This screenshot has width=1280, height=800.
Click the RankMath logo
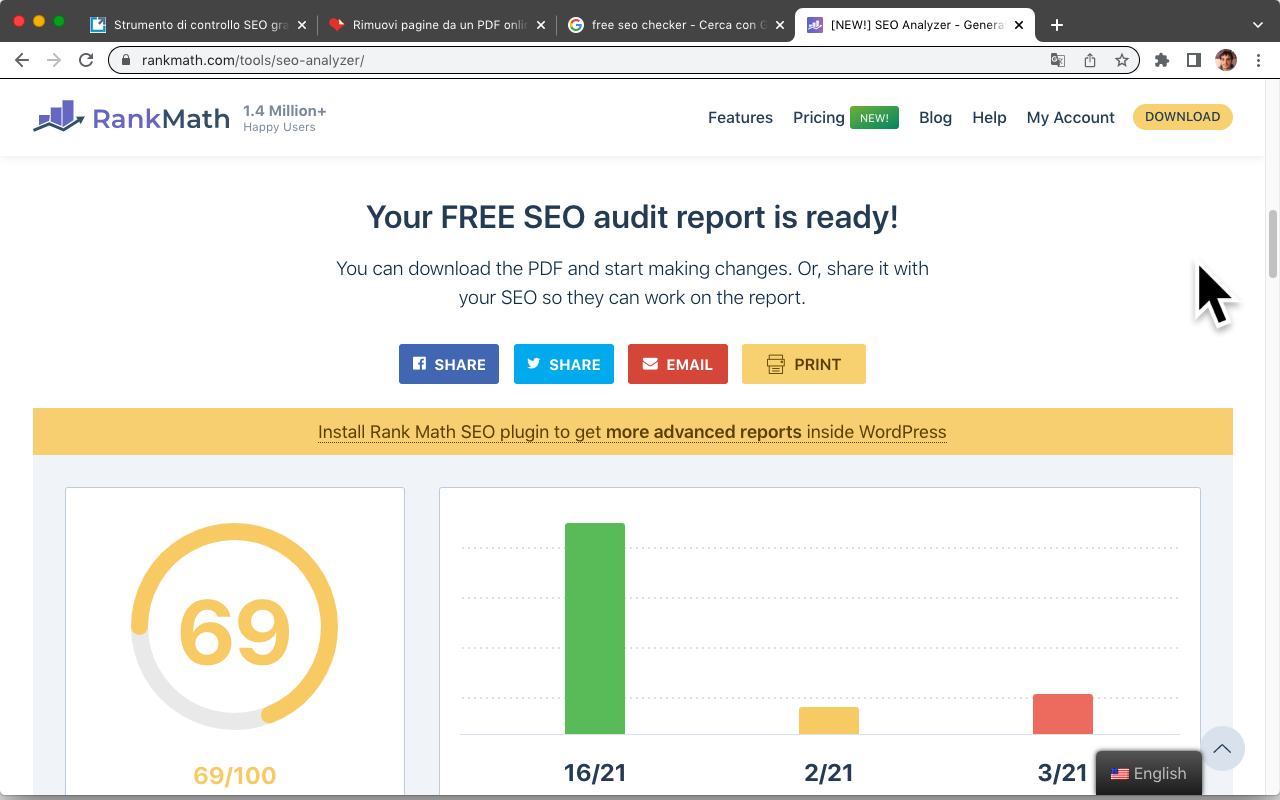click(131, 117)
